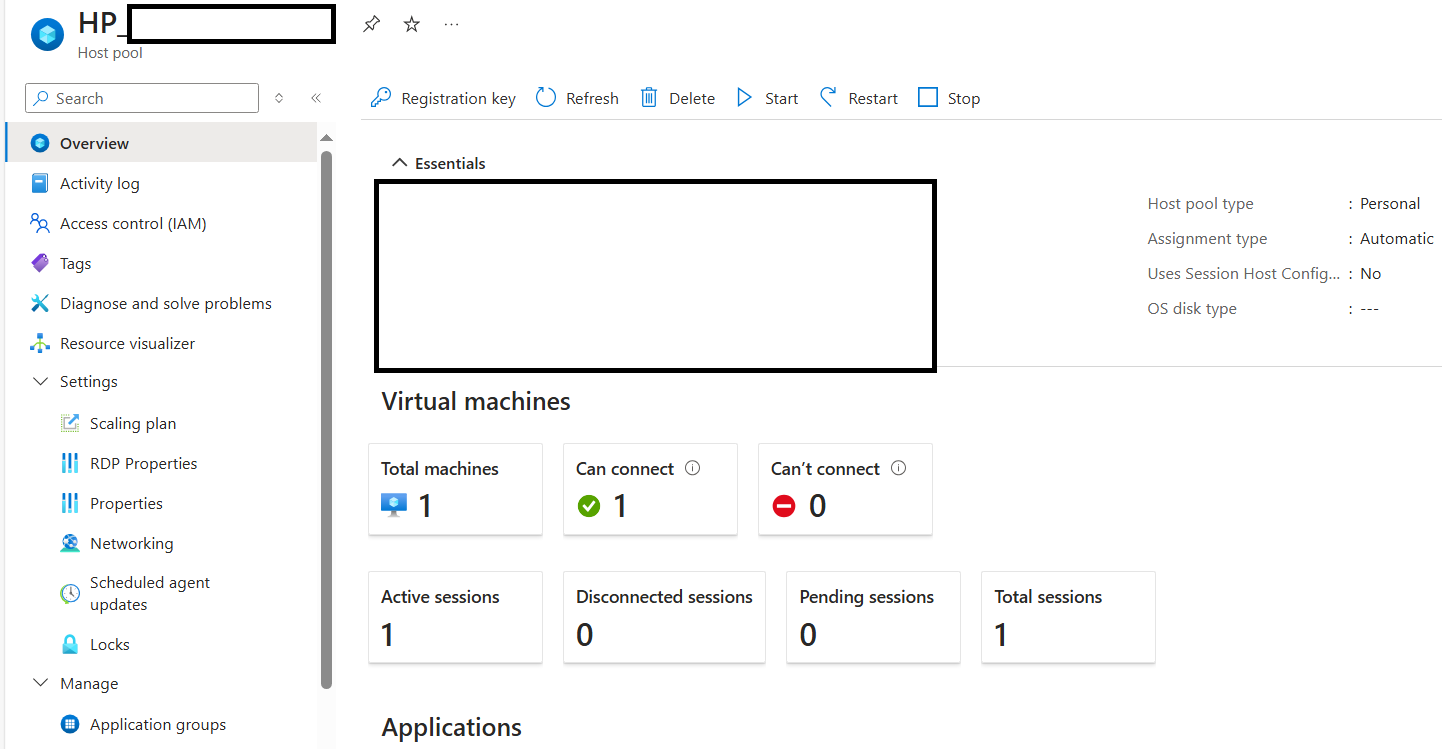Click the Scaling plan icon

pyautogui.click(x=70, y=423)
